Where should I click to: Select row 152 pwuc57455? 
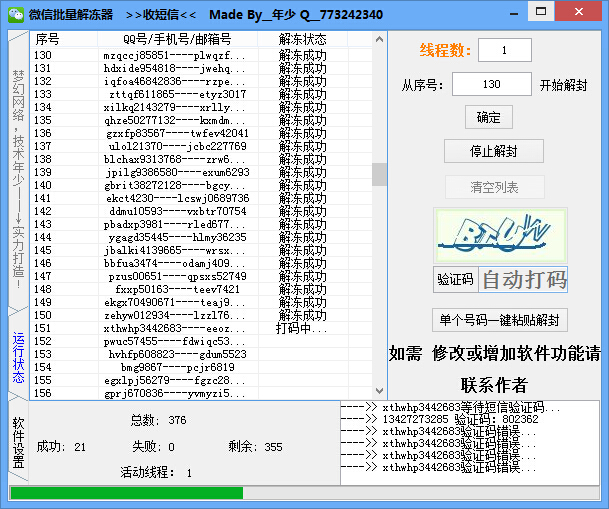point(201,341)
